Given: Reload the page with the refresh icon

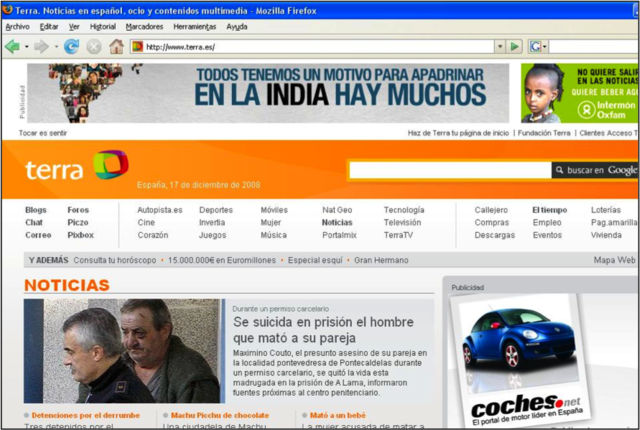Looking at the screenshot, I should pyautogui.click(x=71, y=47).
